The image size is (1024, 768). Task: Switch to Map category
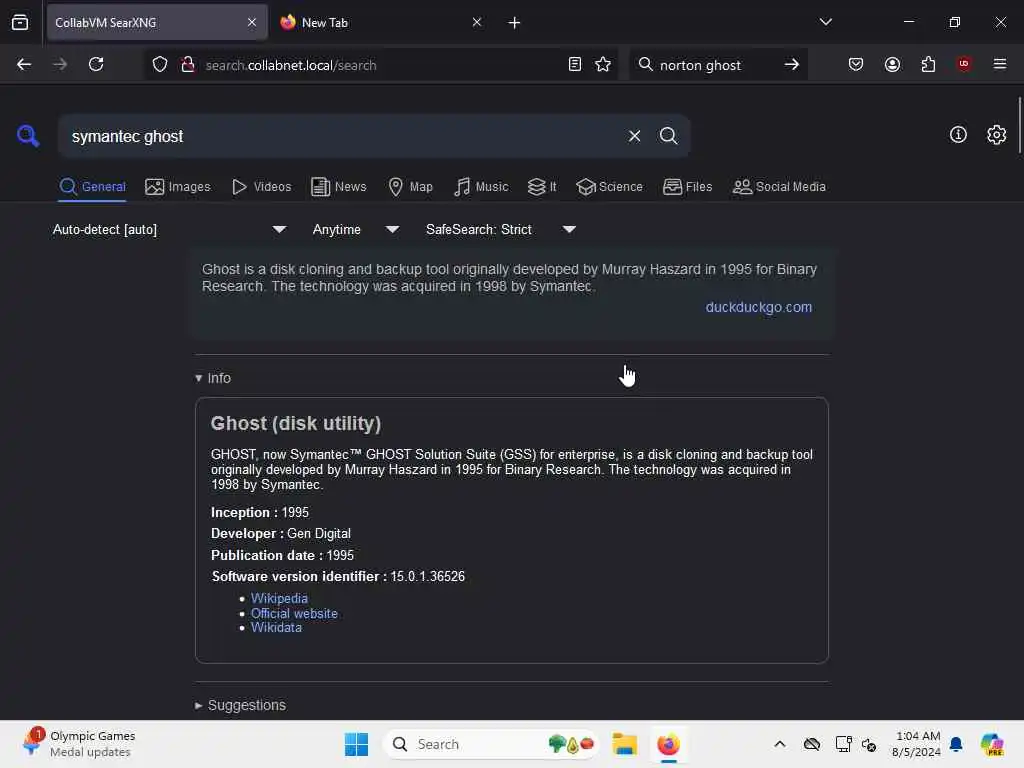[410, 187]
